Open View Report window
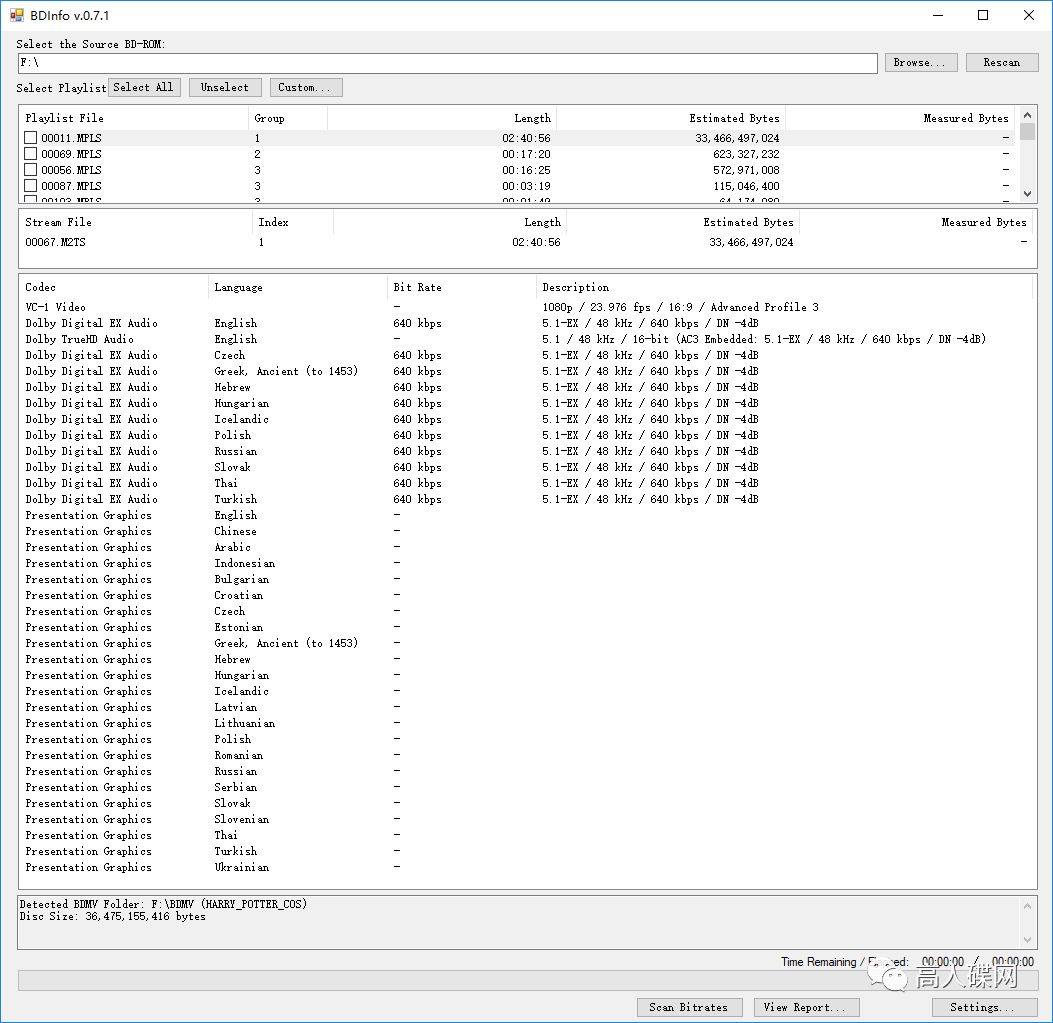The width and height of the screenshot is (1053, 1023). coord(804,1007)
